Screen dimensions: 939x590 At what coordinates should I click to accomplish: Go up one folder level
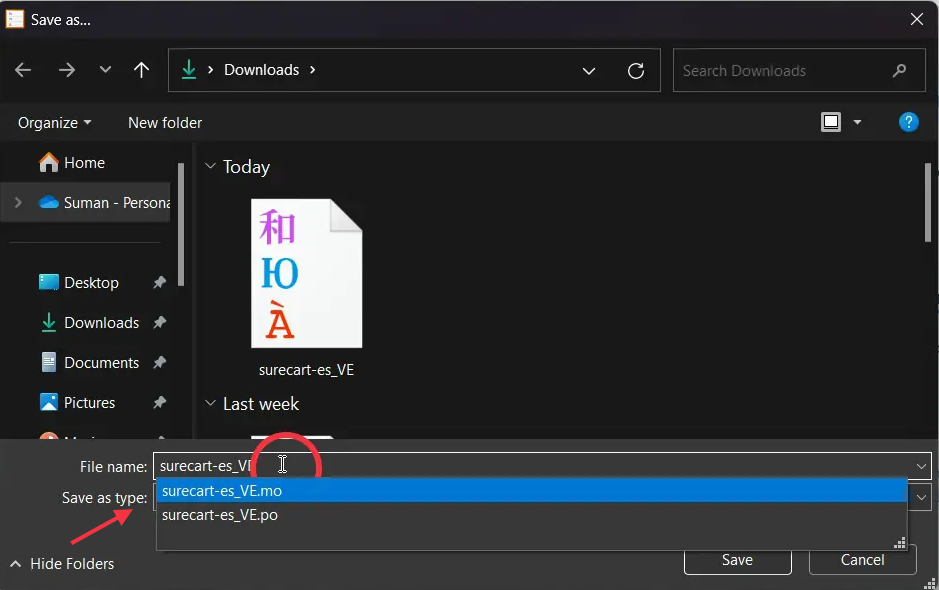coord(141,70)
